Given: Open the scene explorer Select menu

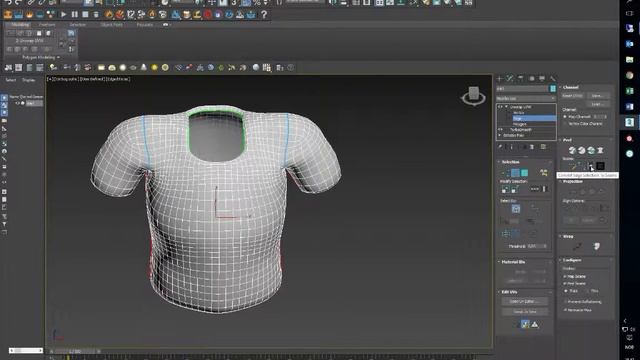Looking at the screenshot, I should tap(11, 80).
